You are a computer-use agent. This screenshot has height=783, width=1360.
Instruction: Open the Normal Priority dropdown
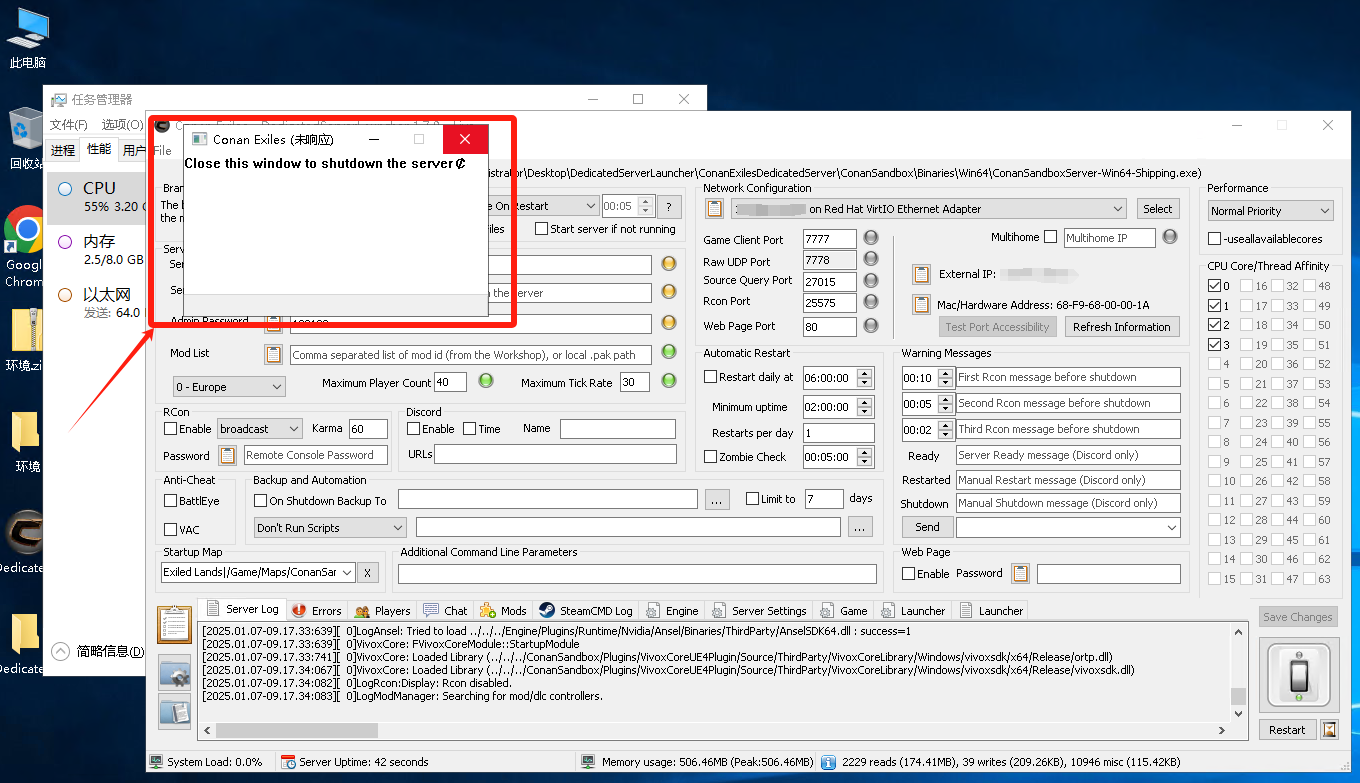(x=1270, y=211)
